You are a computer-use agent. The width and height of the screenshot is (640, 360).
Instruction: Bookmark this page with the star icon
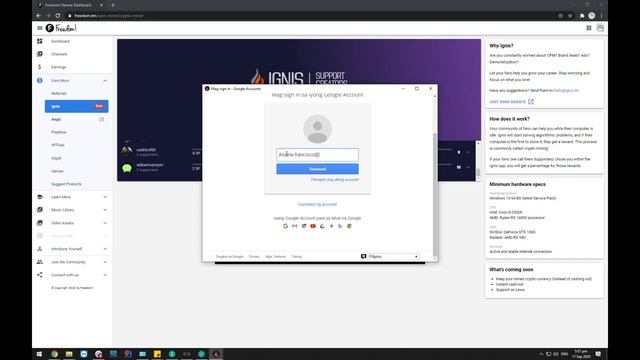pyautogui.click(x=570, y=16)
